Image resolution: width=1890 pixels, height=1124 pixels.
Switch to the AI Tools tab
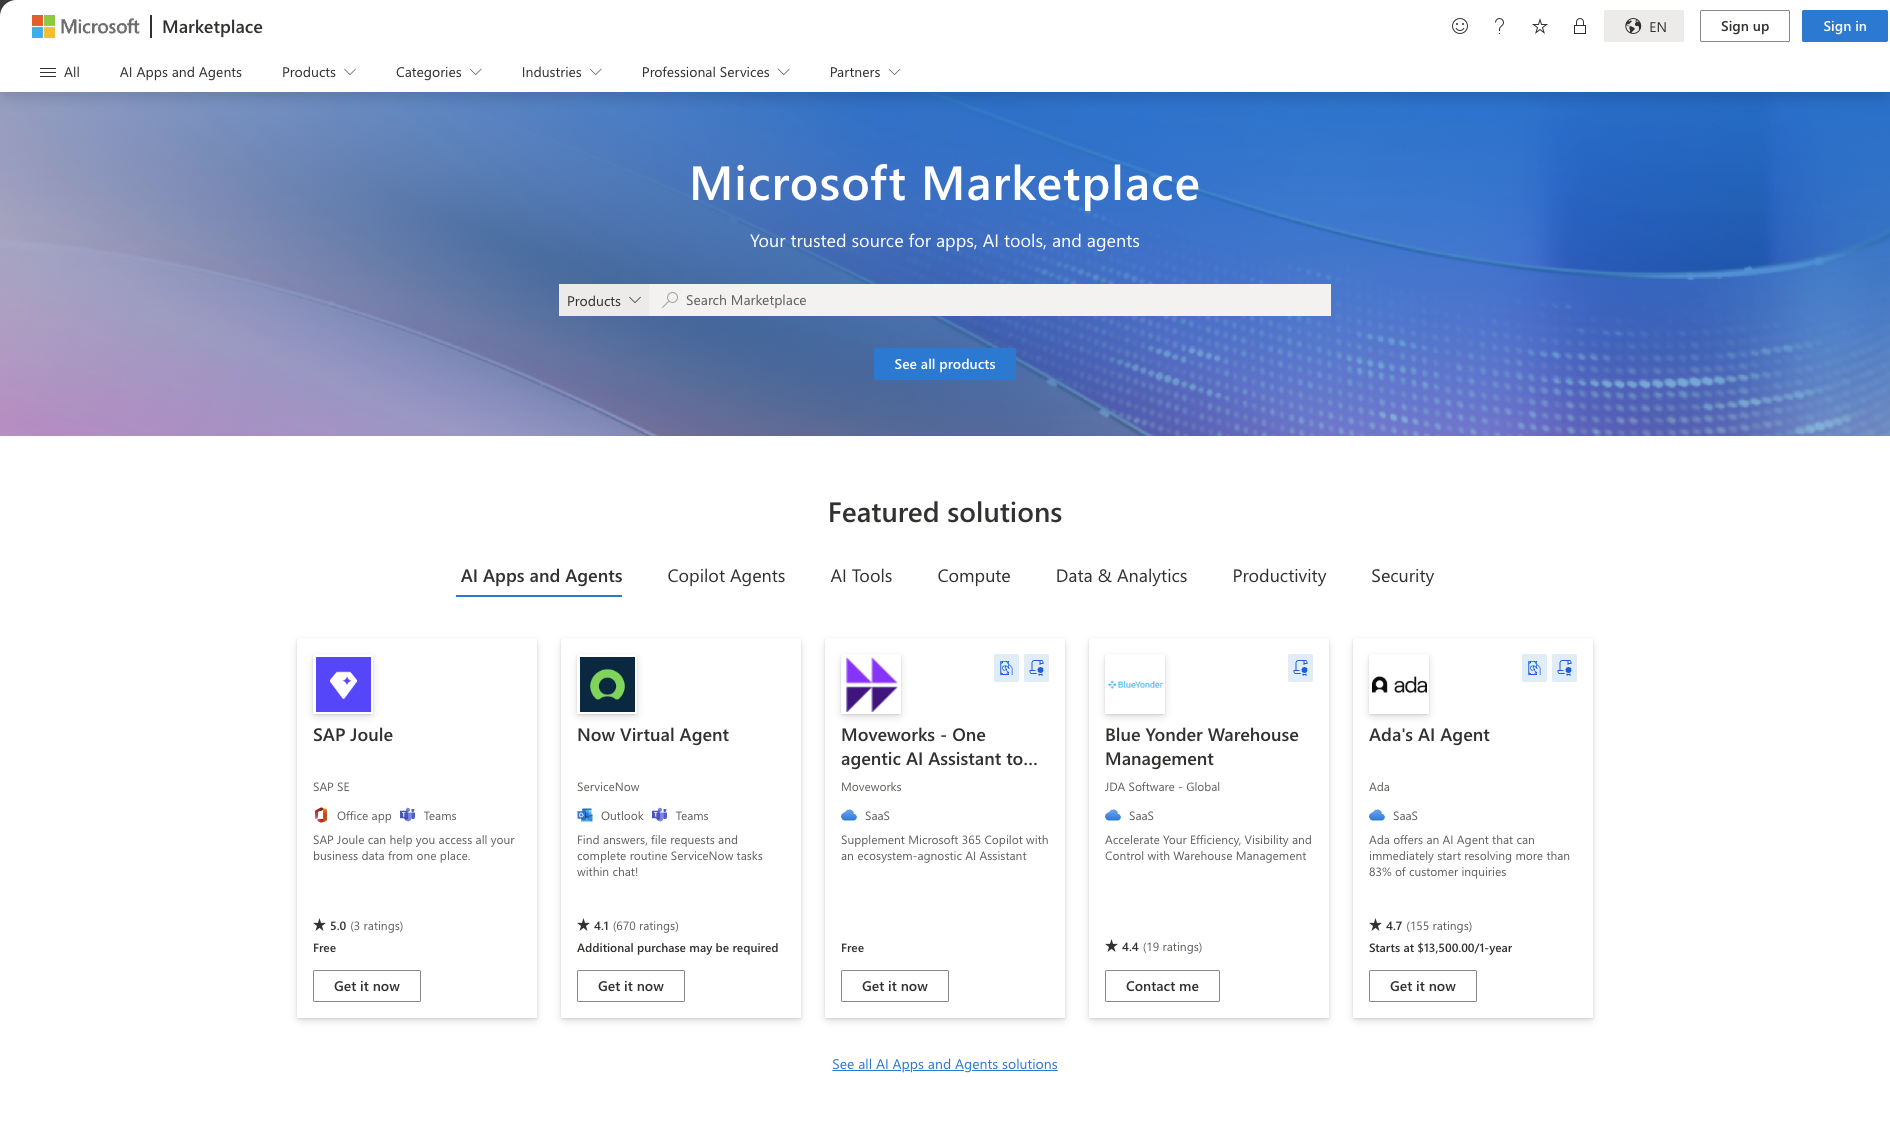pyautogui.click(x=861, y=576)
